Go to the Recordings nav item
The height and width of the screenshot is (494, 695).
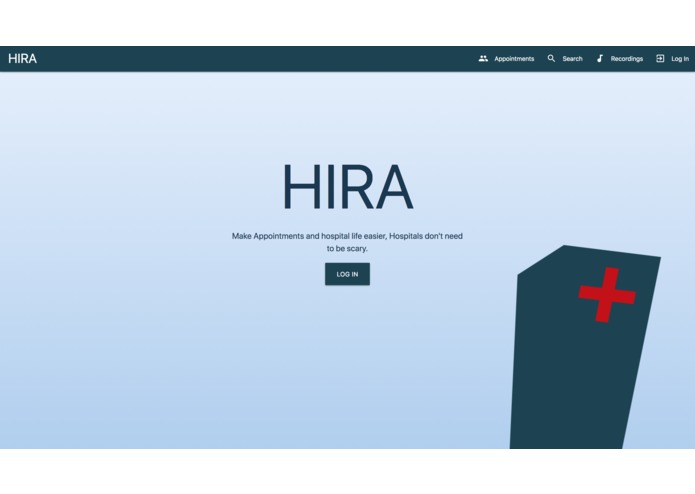[626, 58]
